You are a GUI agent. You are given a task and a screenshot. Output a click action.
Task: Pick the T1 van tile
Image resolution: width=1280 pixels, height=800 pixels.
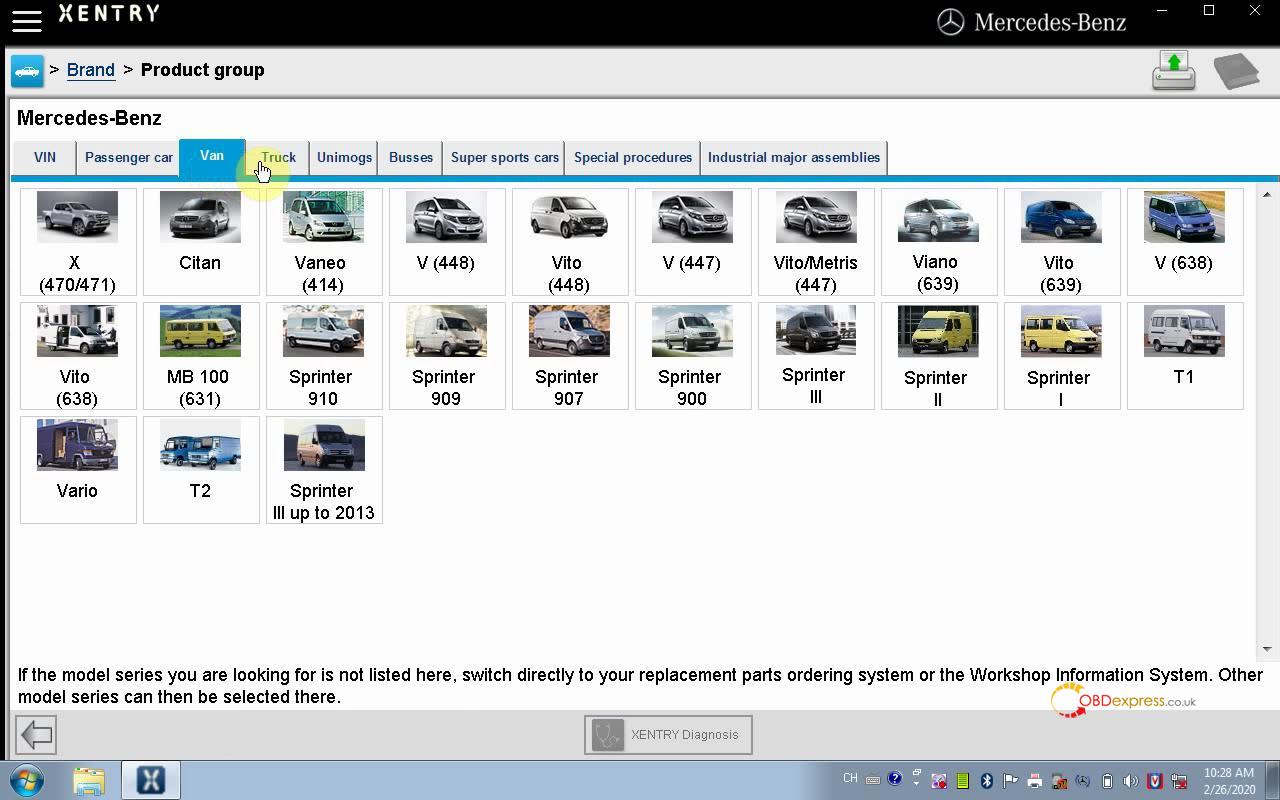pyautogui.click(x=1185, y=356)
